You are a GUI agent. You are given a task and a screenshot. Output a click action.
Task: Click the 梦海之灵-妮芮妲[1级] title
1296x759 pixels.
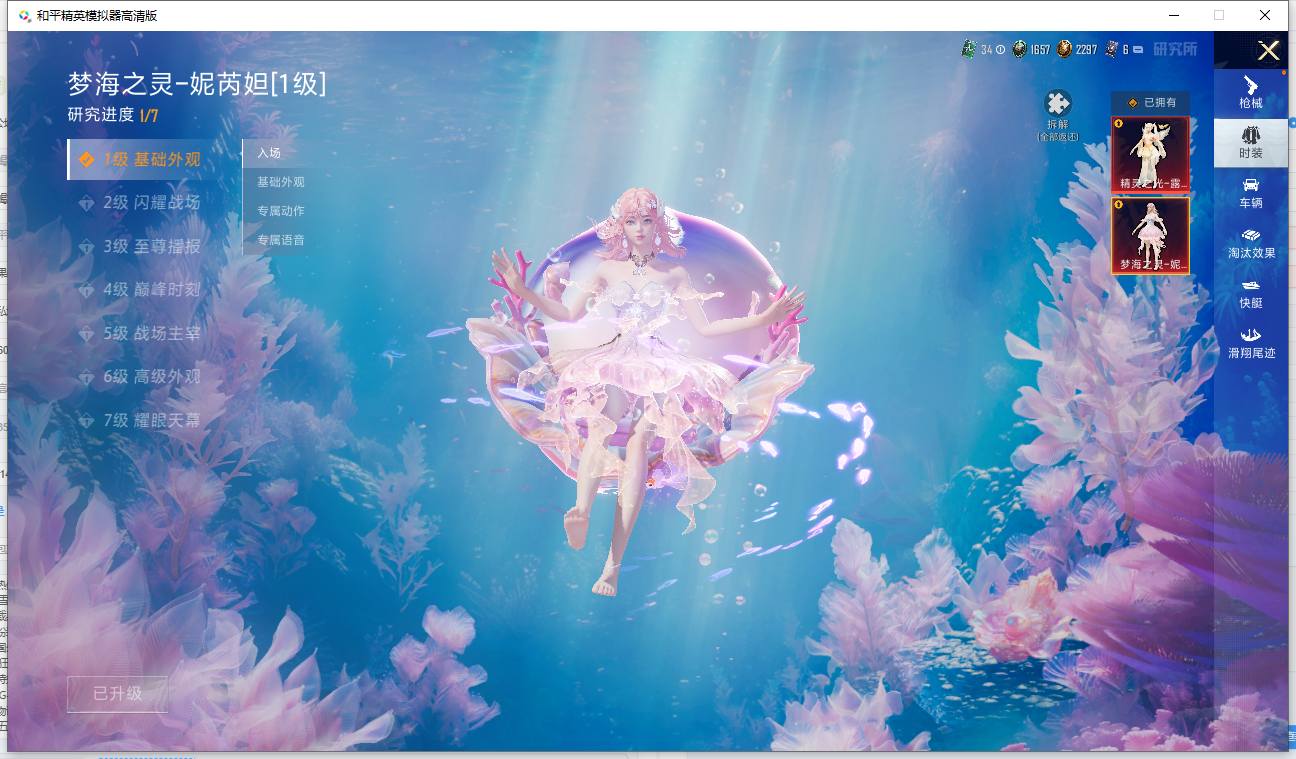point(197,84)
